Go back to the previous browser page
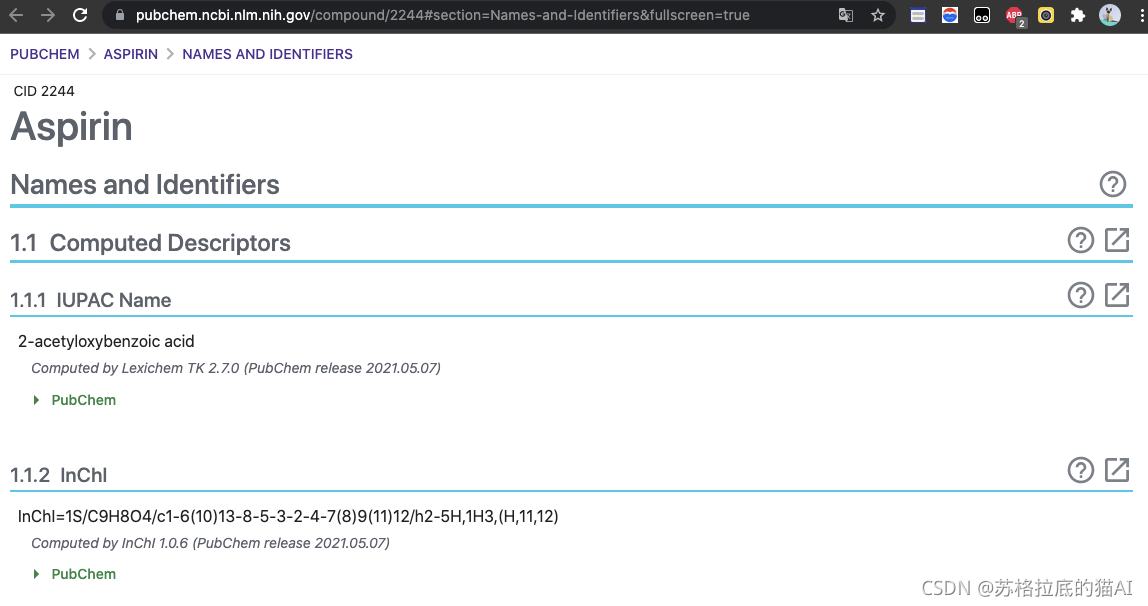The width and height of the screenshot is (1148, 606). [15, 15]
